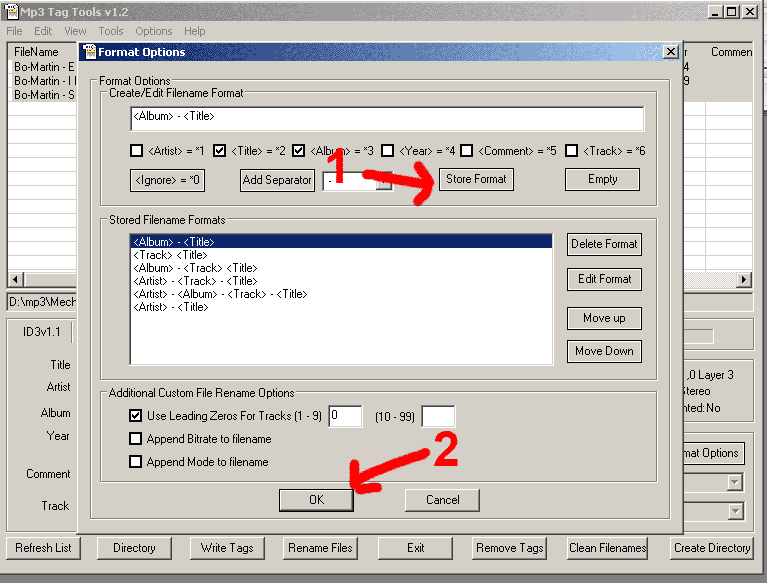Click Delete Format button
This screenshot has height=583, width=767.
[604, 244]
